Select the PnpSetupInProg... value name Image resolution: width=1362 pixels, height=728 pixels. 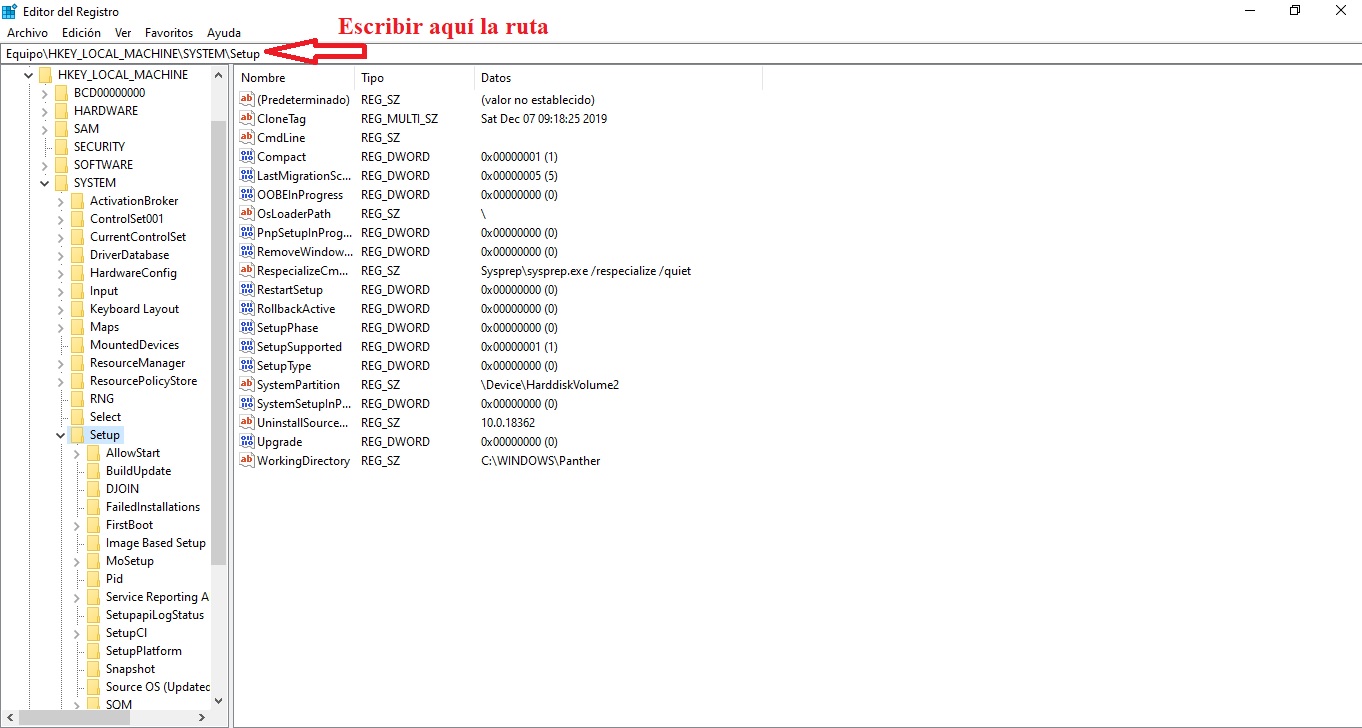[305, 232]
